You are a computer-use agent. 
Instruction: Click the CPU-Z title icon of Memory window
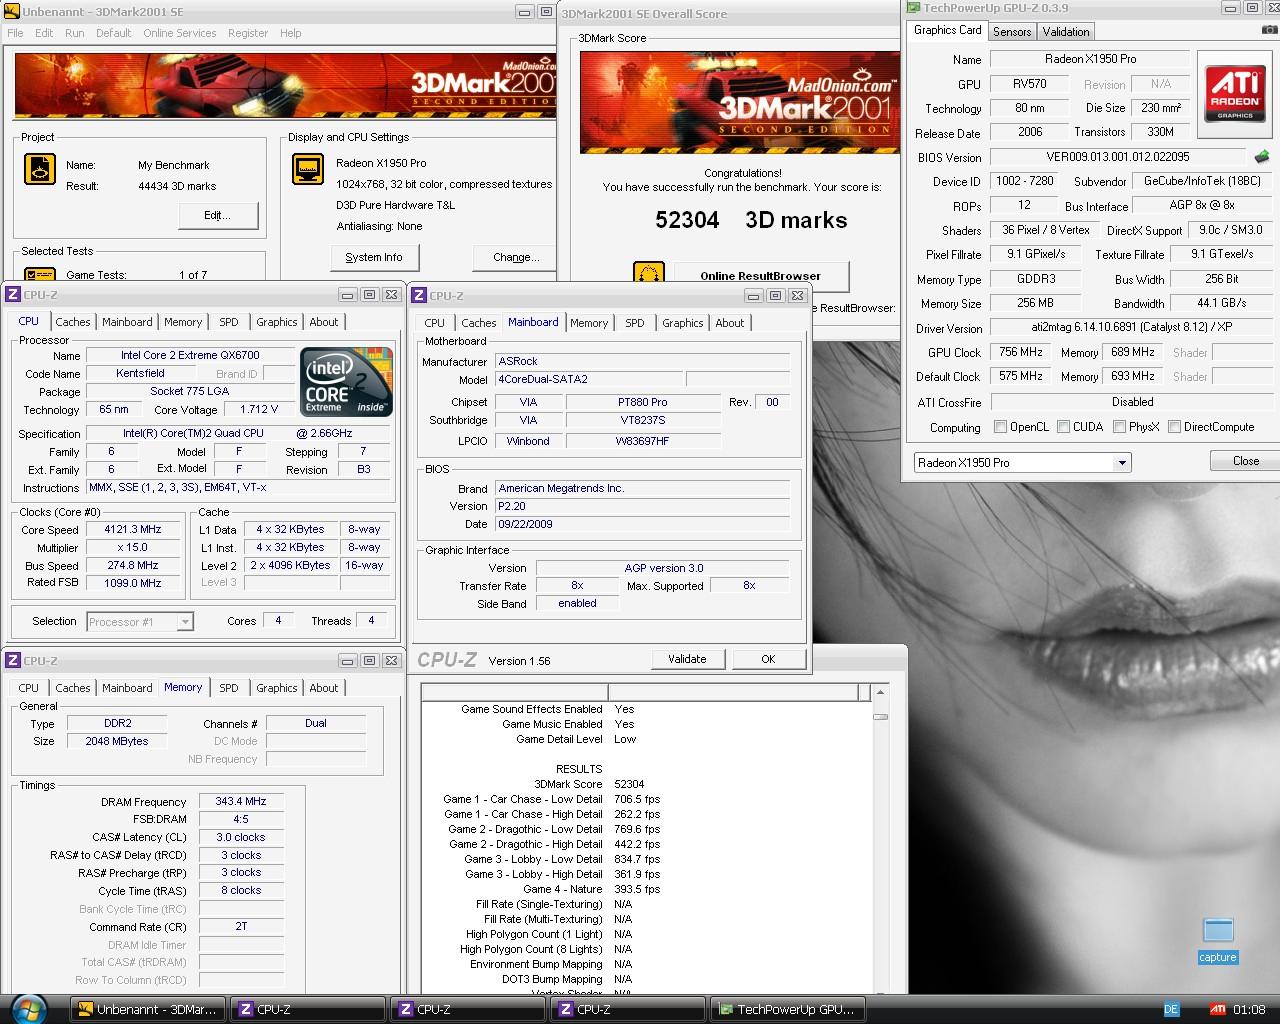[12, 660]
